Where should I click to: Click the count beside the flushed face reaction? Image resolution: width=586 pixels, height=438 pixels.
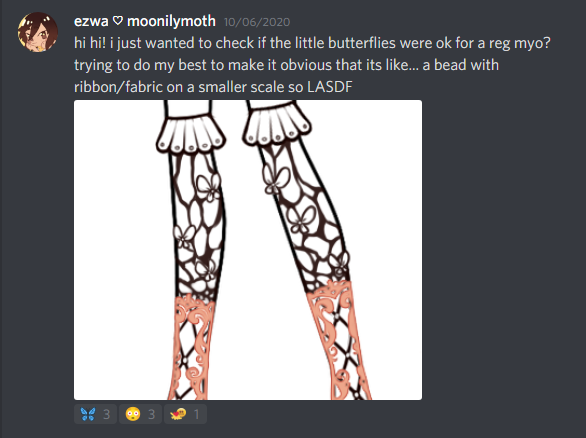tap(151, 414)
